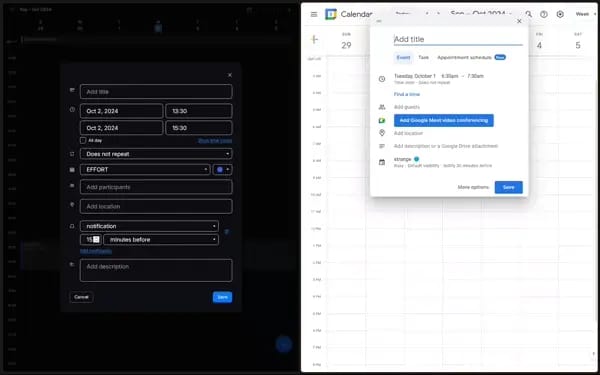Open Google Calendar main menu hamburger icon
Image resolution: width=600 pixels, height=375 pixels.
click(314, 14)
